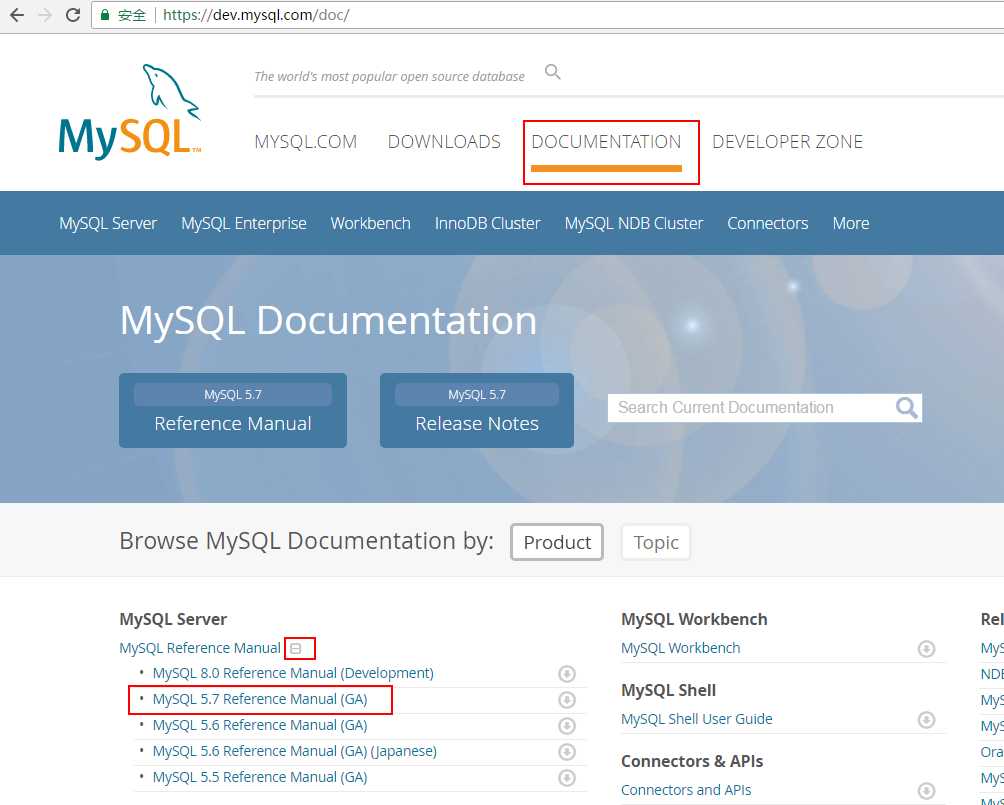
Task: Download 5.6 Japanese manual via arrow icon
Action: pos(567,752)
